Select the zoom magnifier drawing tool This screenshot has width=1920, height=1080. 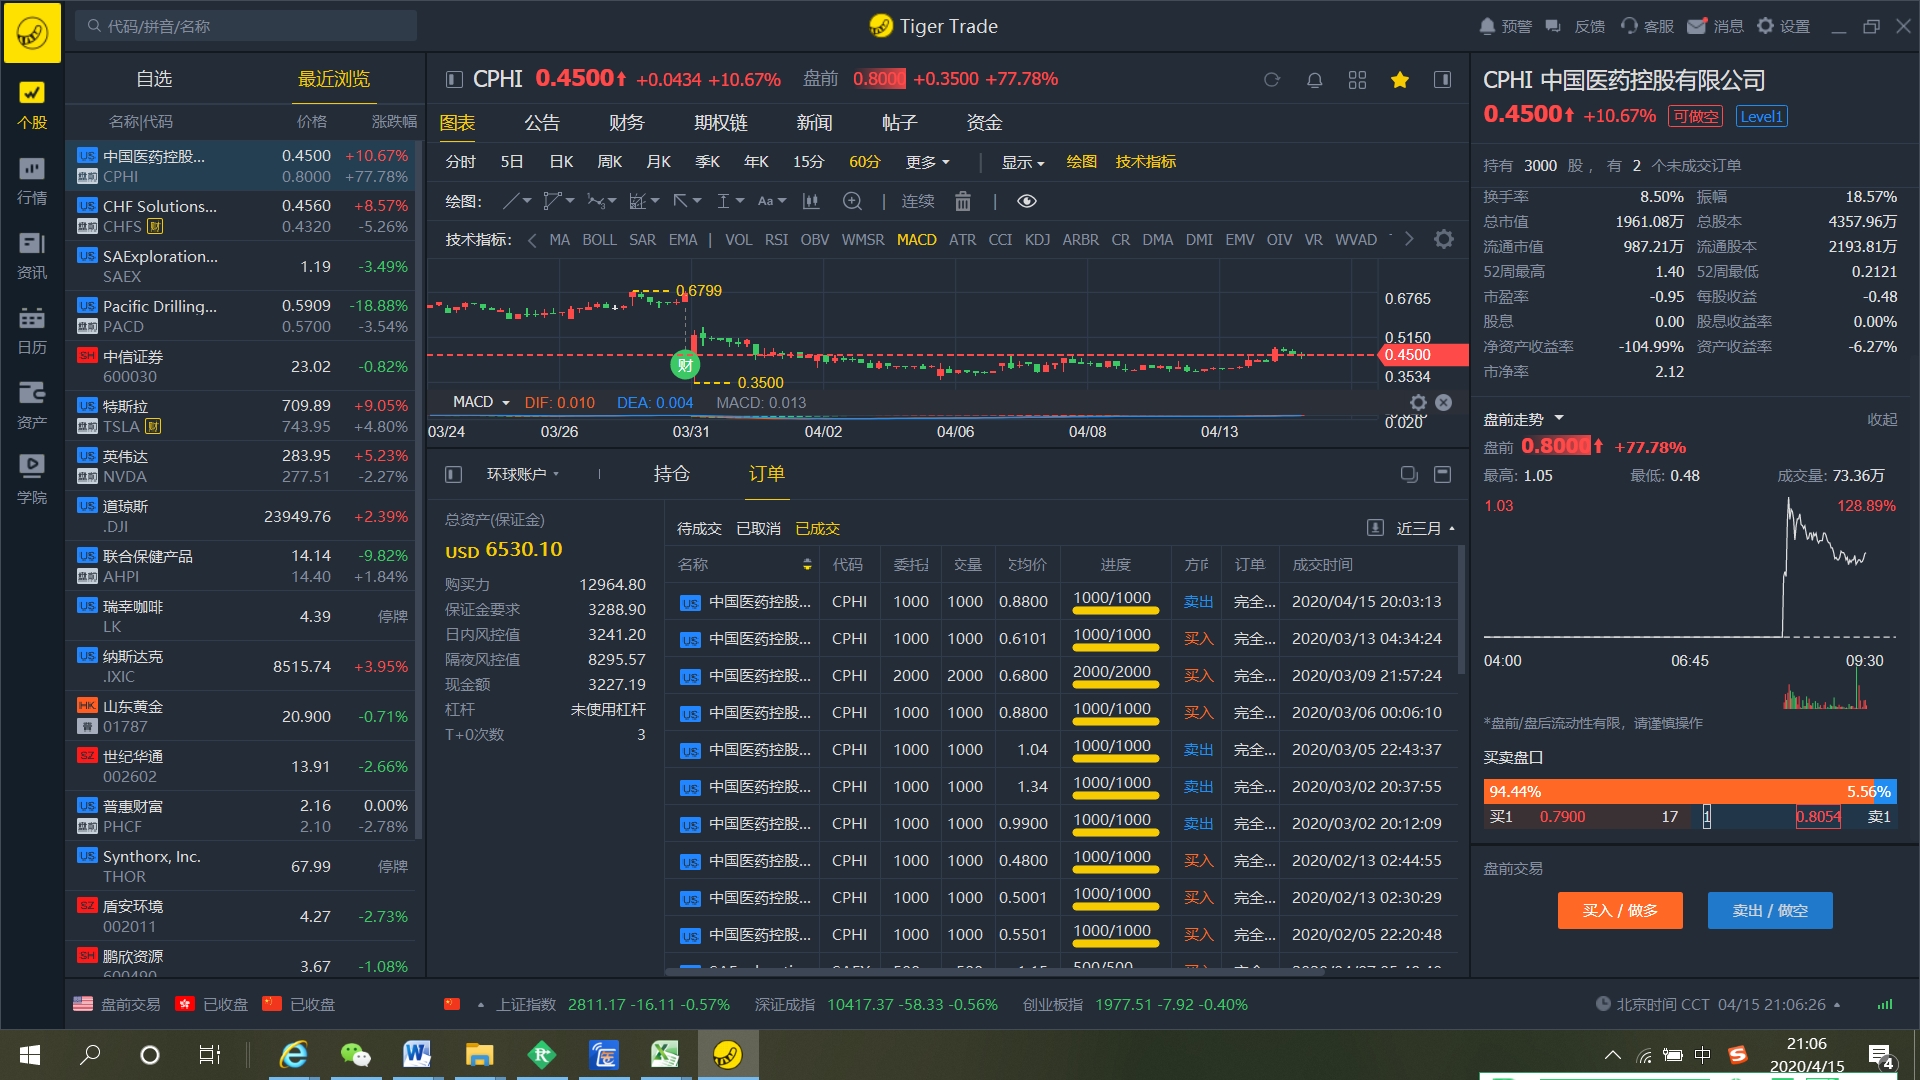852,201
